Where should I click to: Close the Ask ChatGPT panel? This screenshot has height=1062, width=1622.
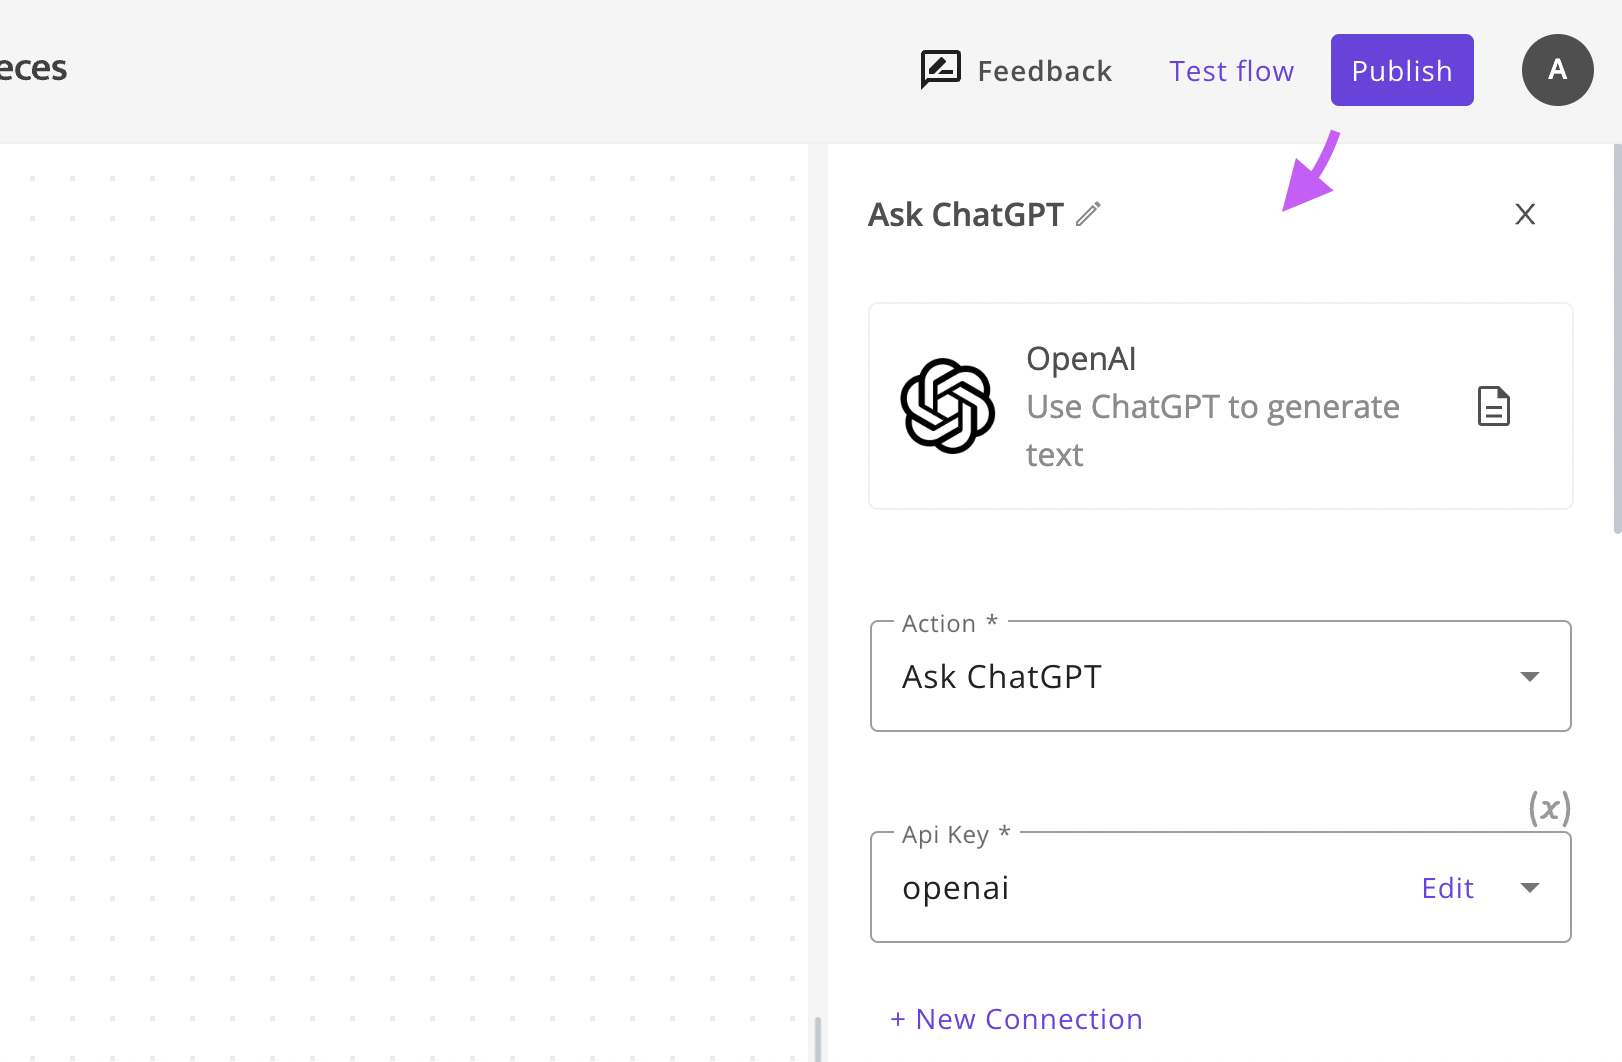[1525, 214]
